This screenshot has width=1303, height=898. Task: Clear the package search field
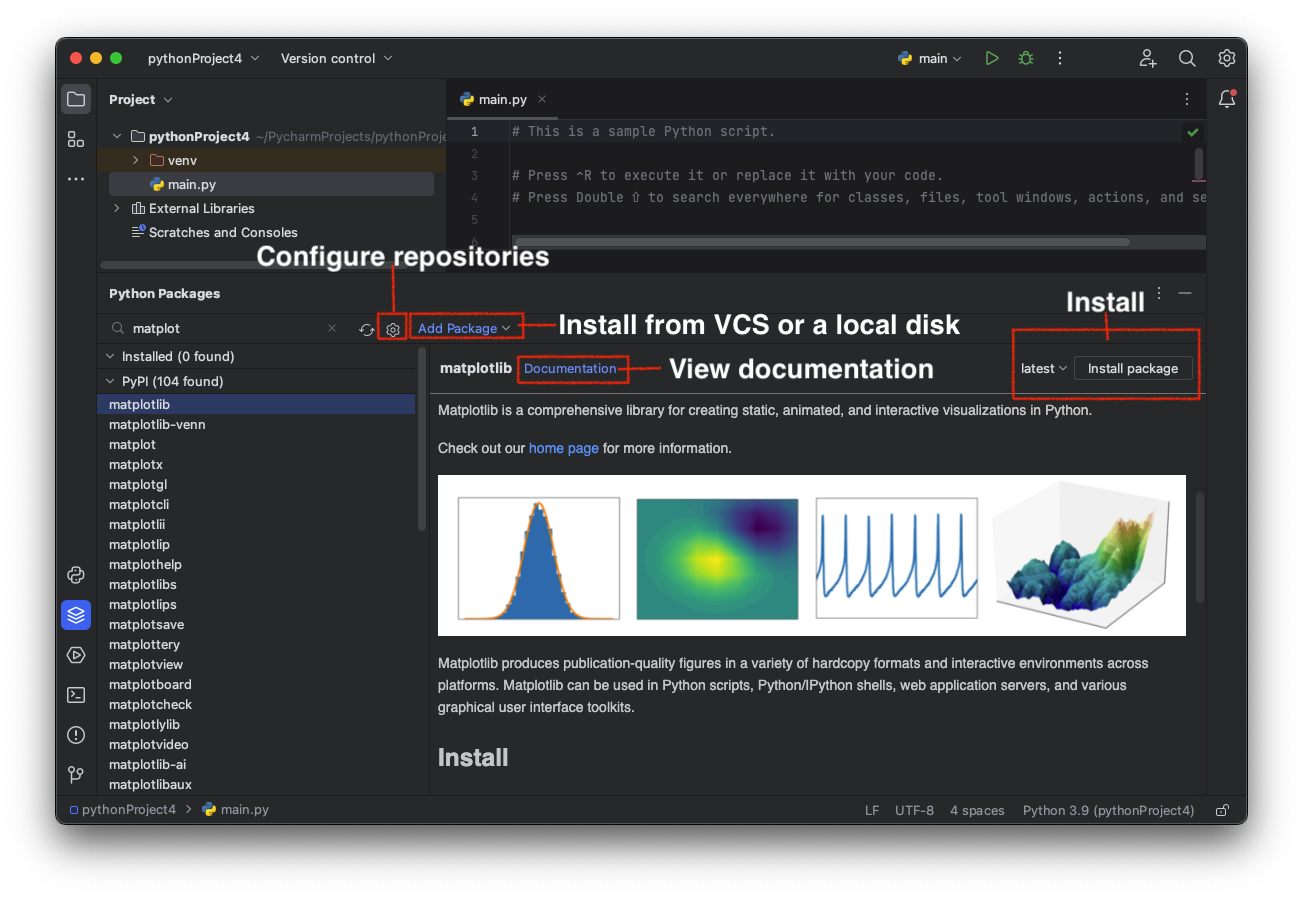[333, 328]
